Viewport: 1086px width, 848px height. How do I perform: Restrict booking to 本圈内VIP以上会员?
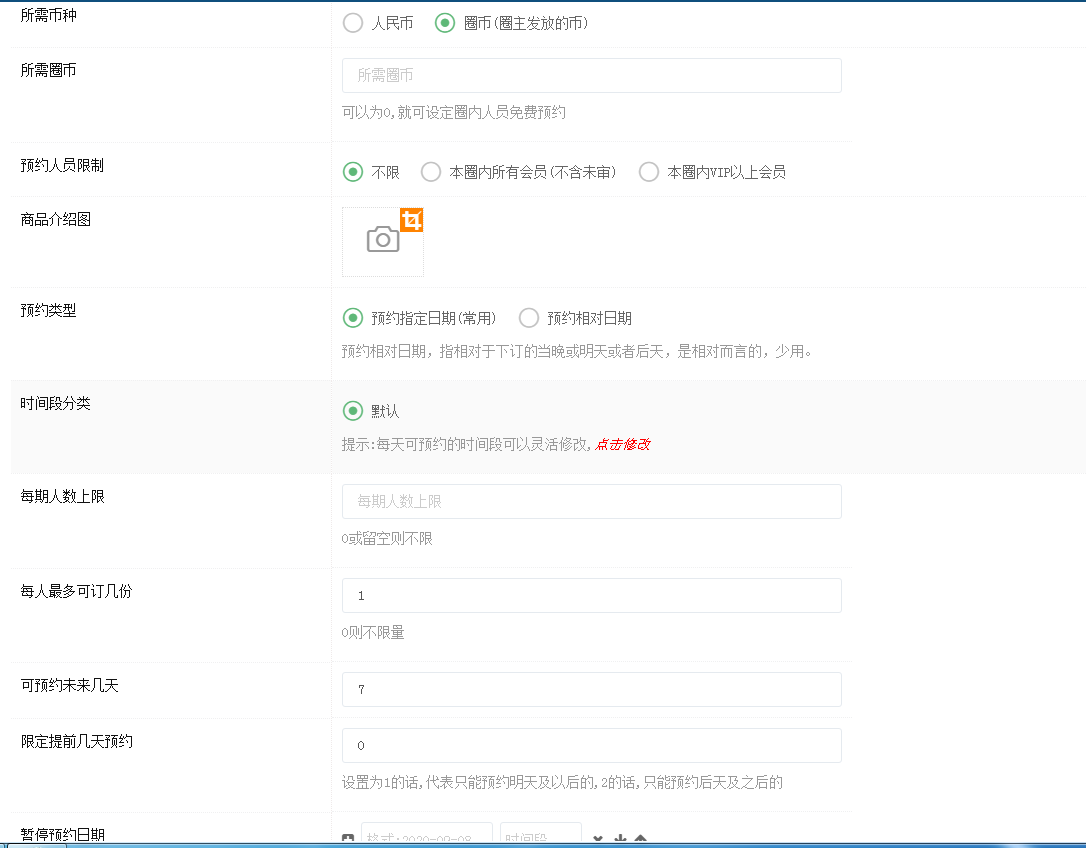[x=649, y=172]
